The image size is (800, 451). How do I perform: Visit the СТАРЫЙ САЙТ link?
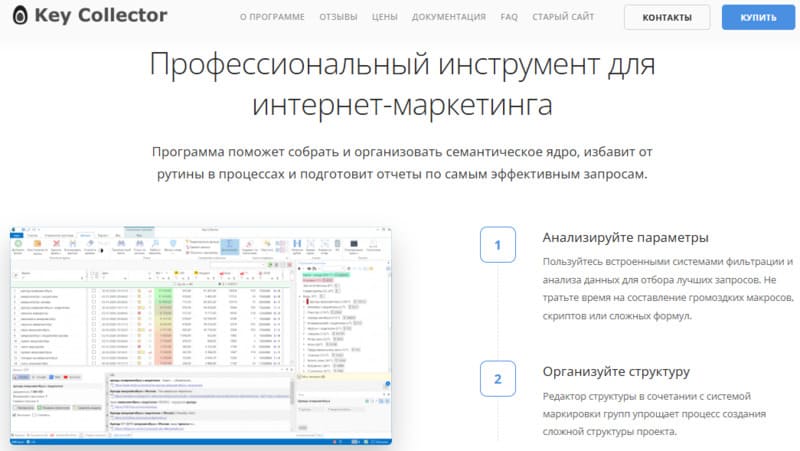563,17
